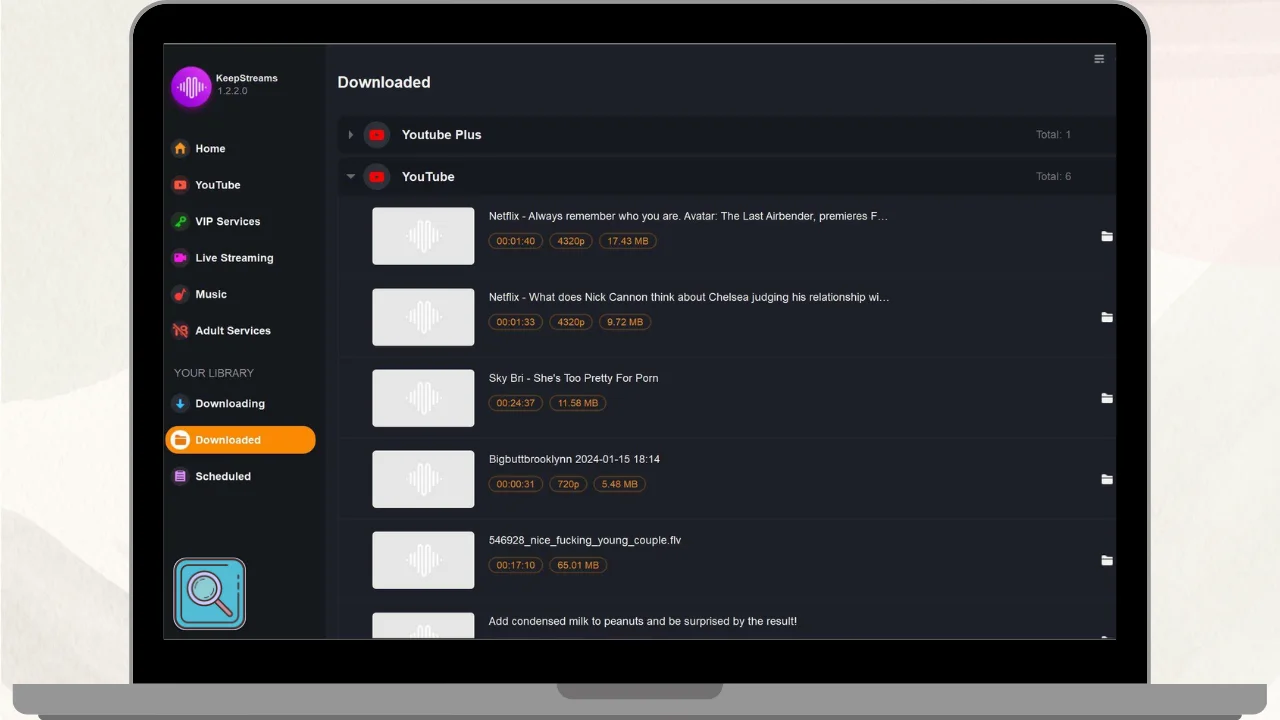Click the magnifier search icon at bottom left

209,594
